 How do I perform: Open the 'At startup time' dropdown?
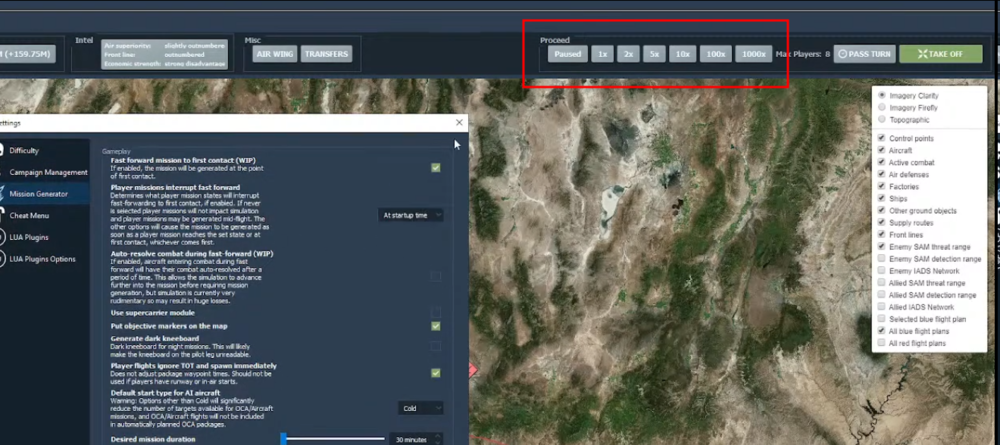tap(411, 215)
